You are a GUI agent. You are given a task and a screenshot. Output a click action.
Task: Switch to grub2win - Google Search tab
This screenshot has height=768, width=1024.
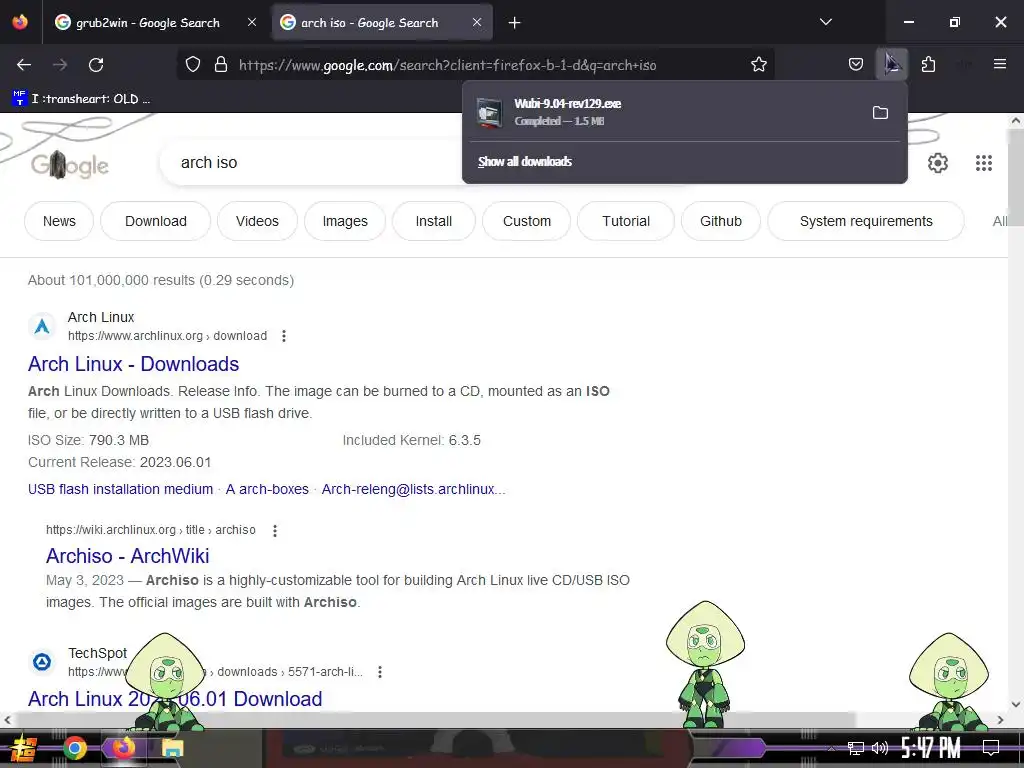[x=148, y=23]
